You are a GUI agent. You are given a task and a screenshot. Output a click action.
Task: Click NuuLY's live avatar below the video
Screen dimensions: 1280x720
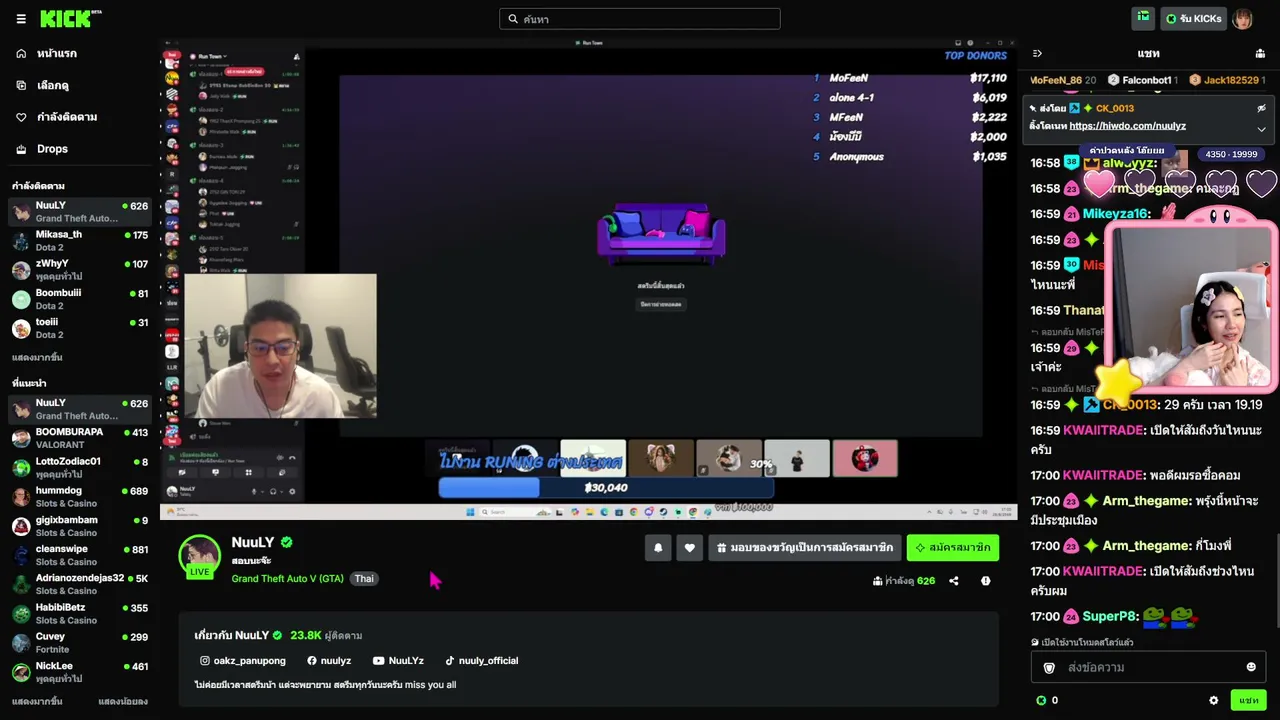pos(199,557)
